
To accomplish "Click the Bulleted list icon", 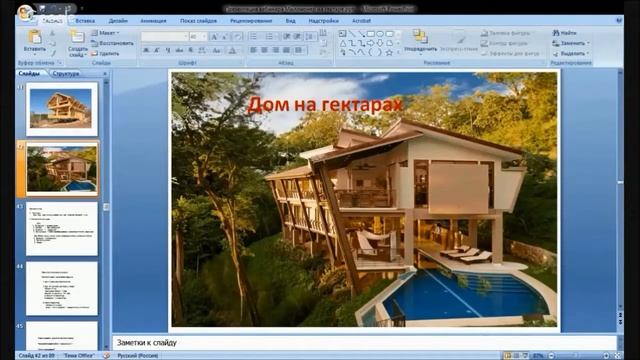I will tap(254, 37).
